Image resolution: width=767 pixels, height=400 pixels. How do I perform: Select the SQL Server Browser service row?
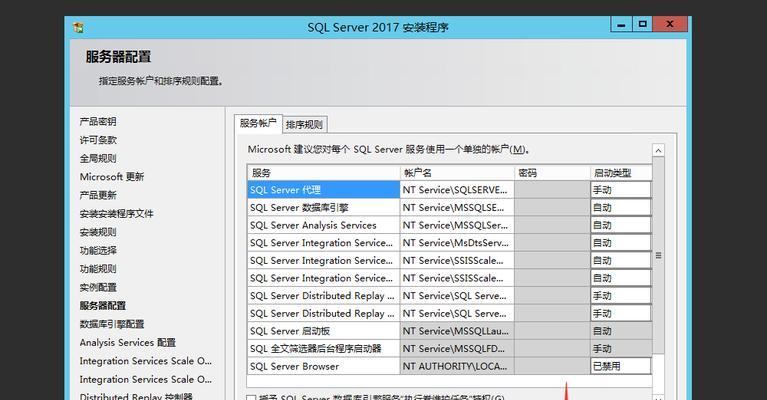click(323, 366)
